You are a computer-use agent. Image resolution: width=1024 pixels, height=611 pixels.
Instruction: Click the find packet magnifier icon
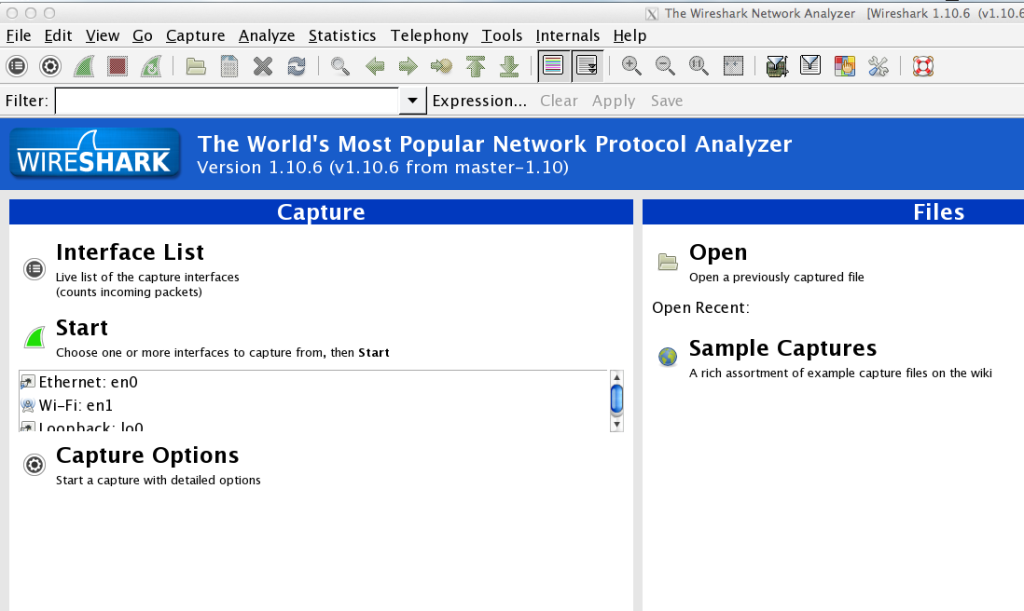341,67
